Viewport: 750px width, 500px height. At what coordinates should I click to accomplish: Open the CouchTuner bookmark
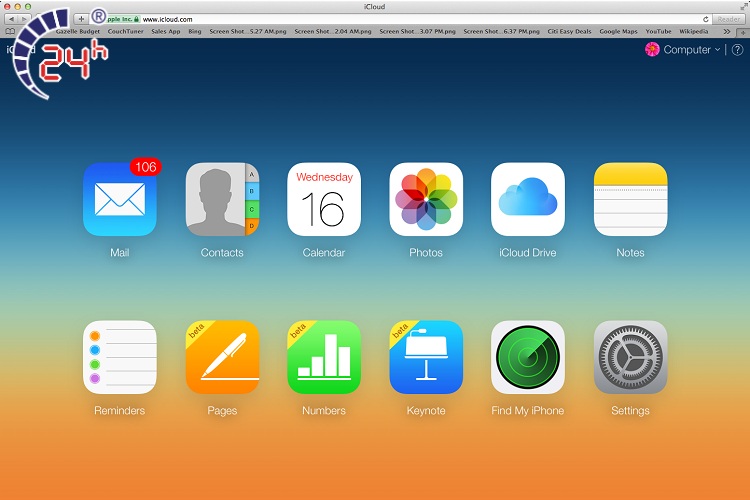(125, 32)
